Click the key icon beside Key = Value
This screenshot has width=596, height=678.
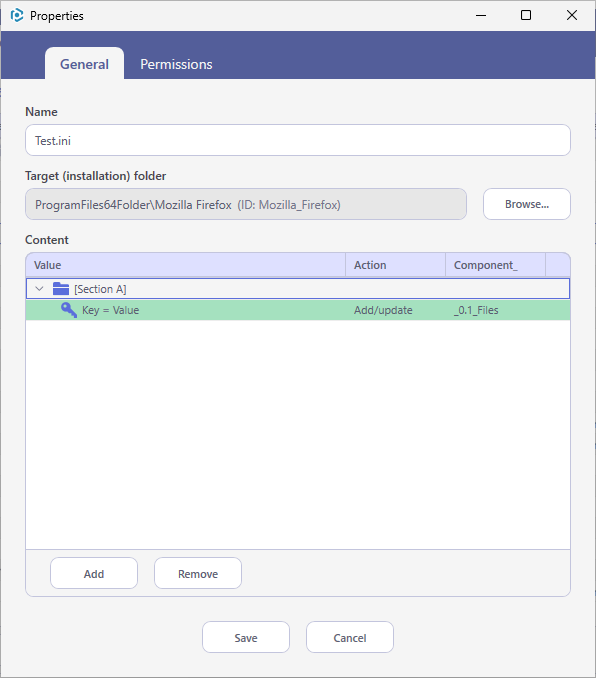(69, 310)
